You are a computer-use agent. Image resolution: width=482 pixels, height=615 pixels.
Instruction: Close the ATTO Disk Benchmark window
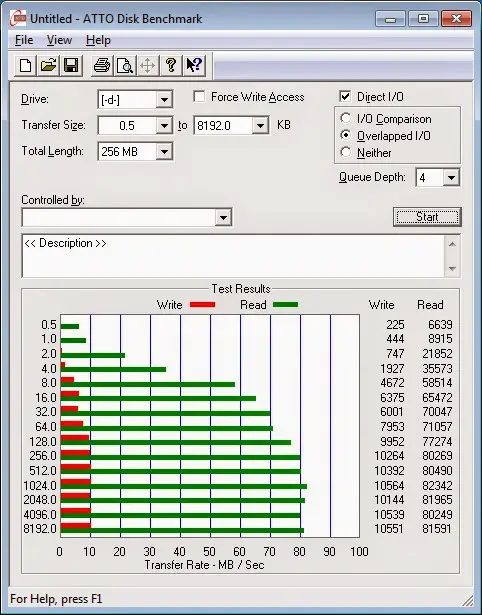(456, 18)
